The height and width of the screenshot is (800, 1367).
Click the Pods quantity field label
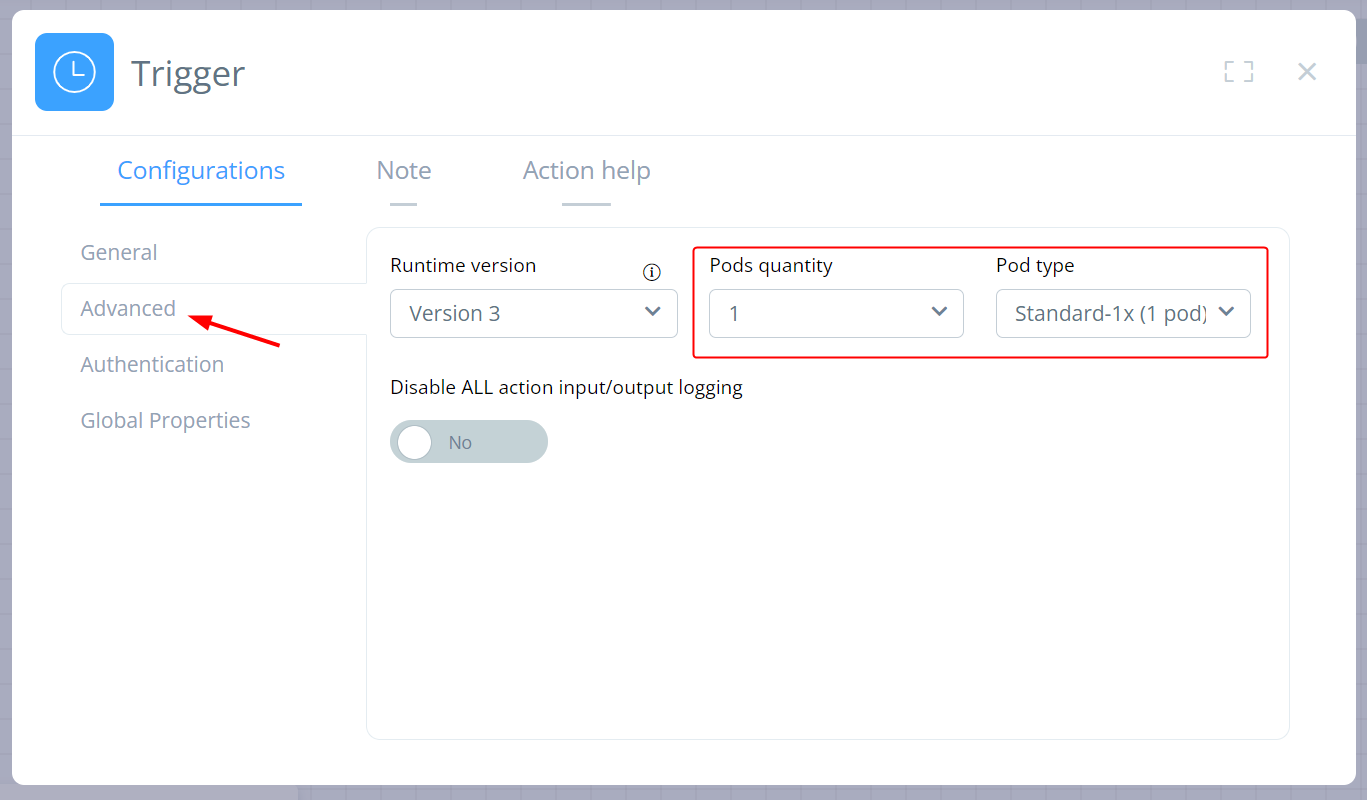pos(771,266)
